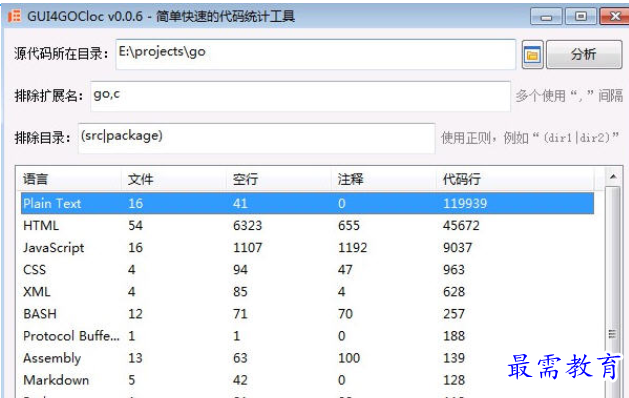Minimize the GUI4GOCloc window
Image resolution: width=629 pixels, height=398 pixels.
(x=546, y=16)
